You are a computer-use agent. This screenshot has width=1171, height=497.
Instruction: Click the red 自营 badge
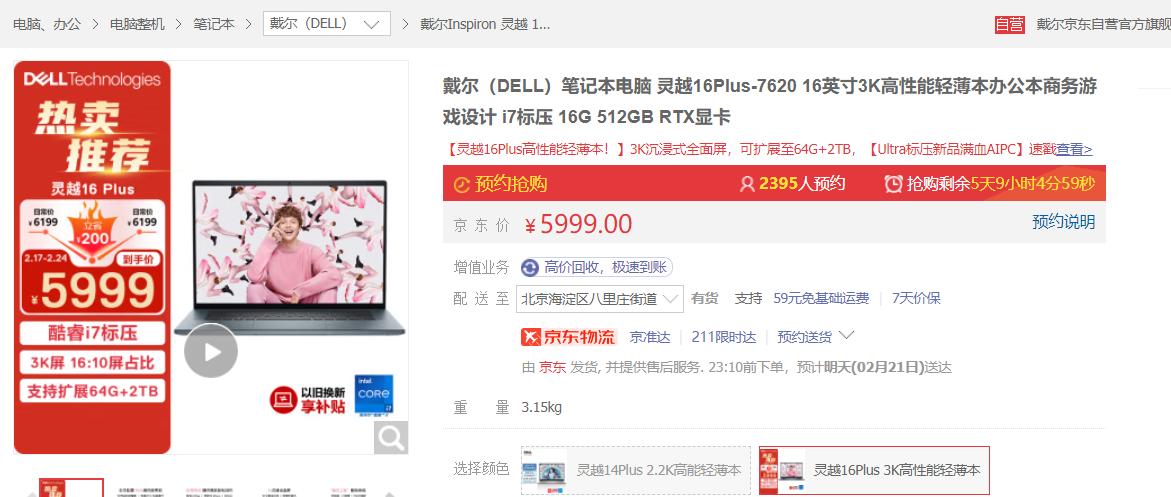tap(1010, 24)
